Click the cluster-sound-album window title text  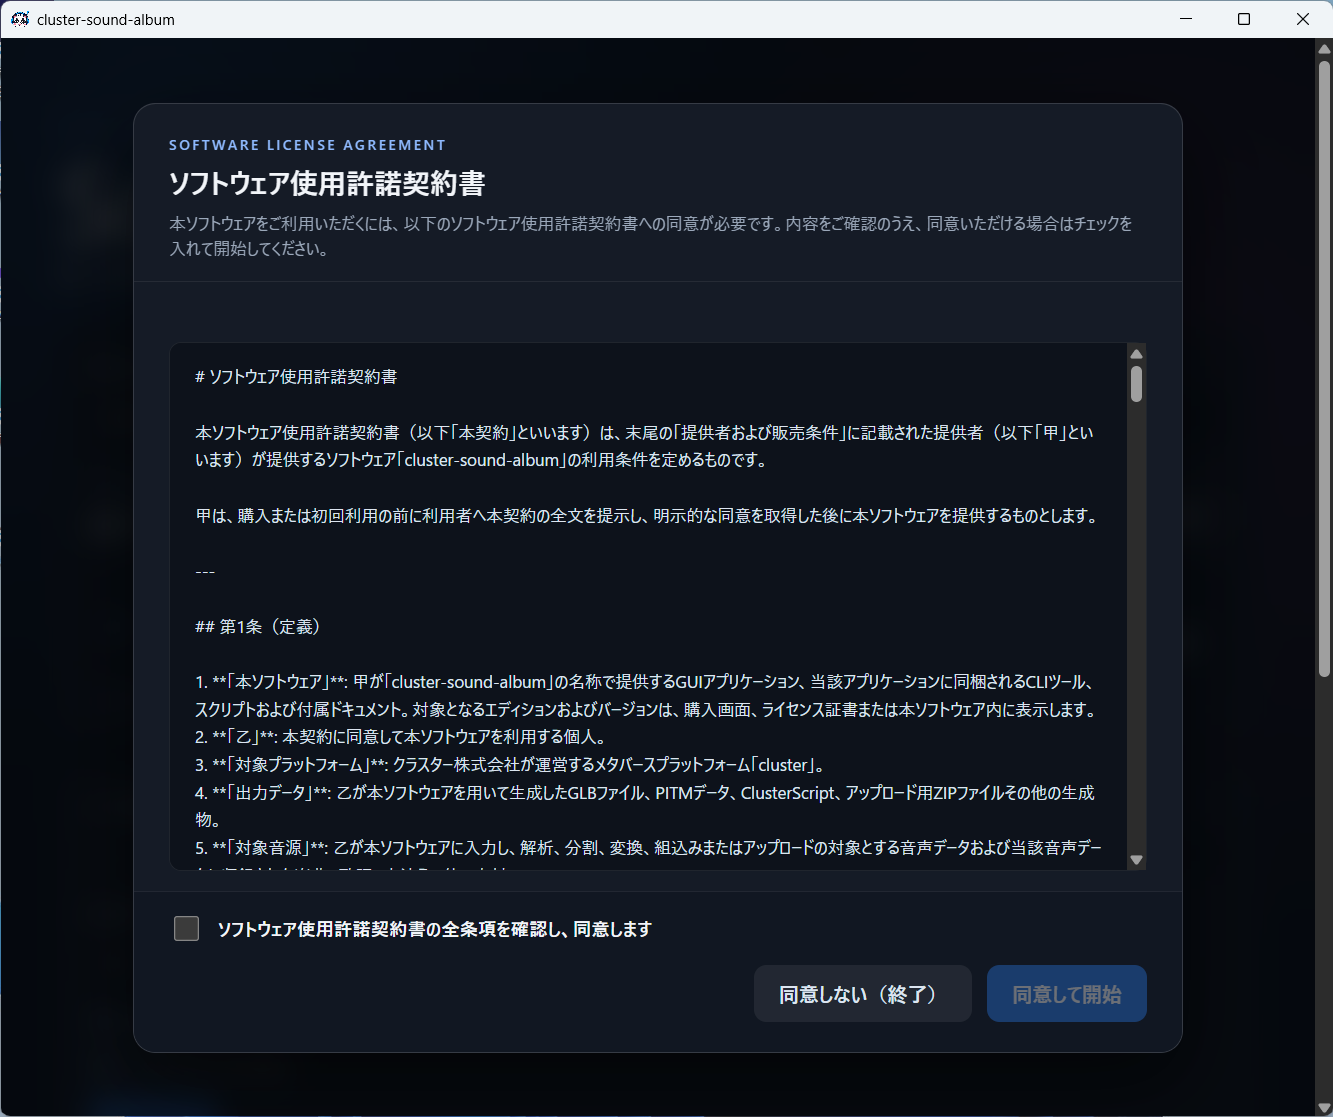click(106, 19)
